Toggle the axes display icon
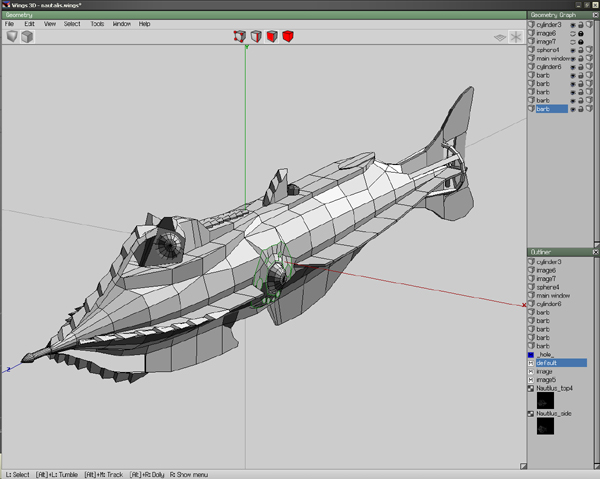Screen dimensions: 600x479 tap(516, 37)
